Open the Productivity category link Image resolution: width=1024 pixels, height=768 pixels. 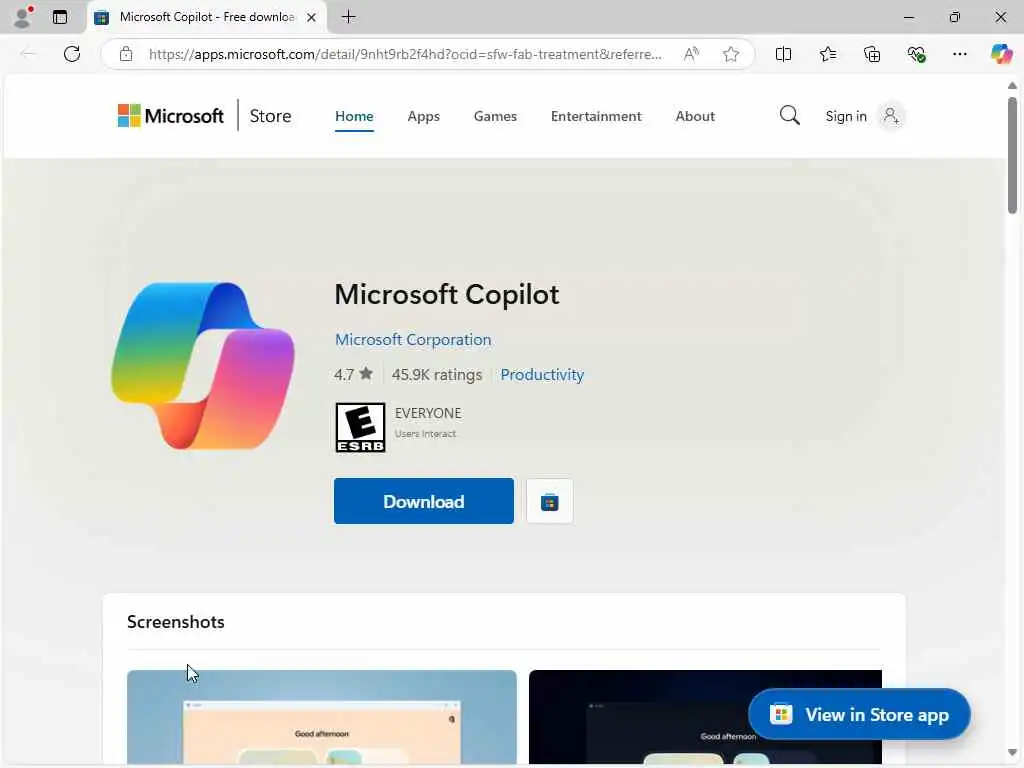click(542, 375)
